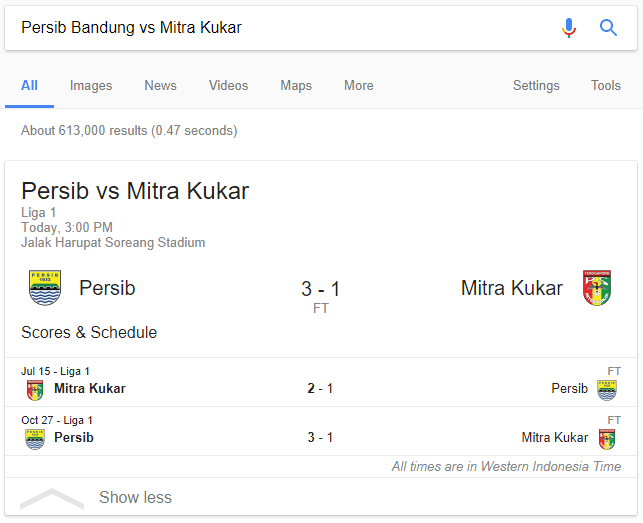Collapse the card with Show less
Viewport: 643px width, 523px height.
click(x=135, y=497)
